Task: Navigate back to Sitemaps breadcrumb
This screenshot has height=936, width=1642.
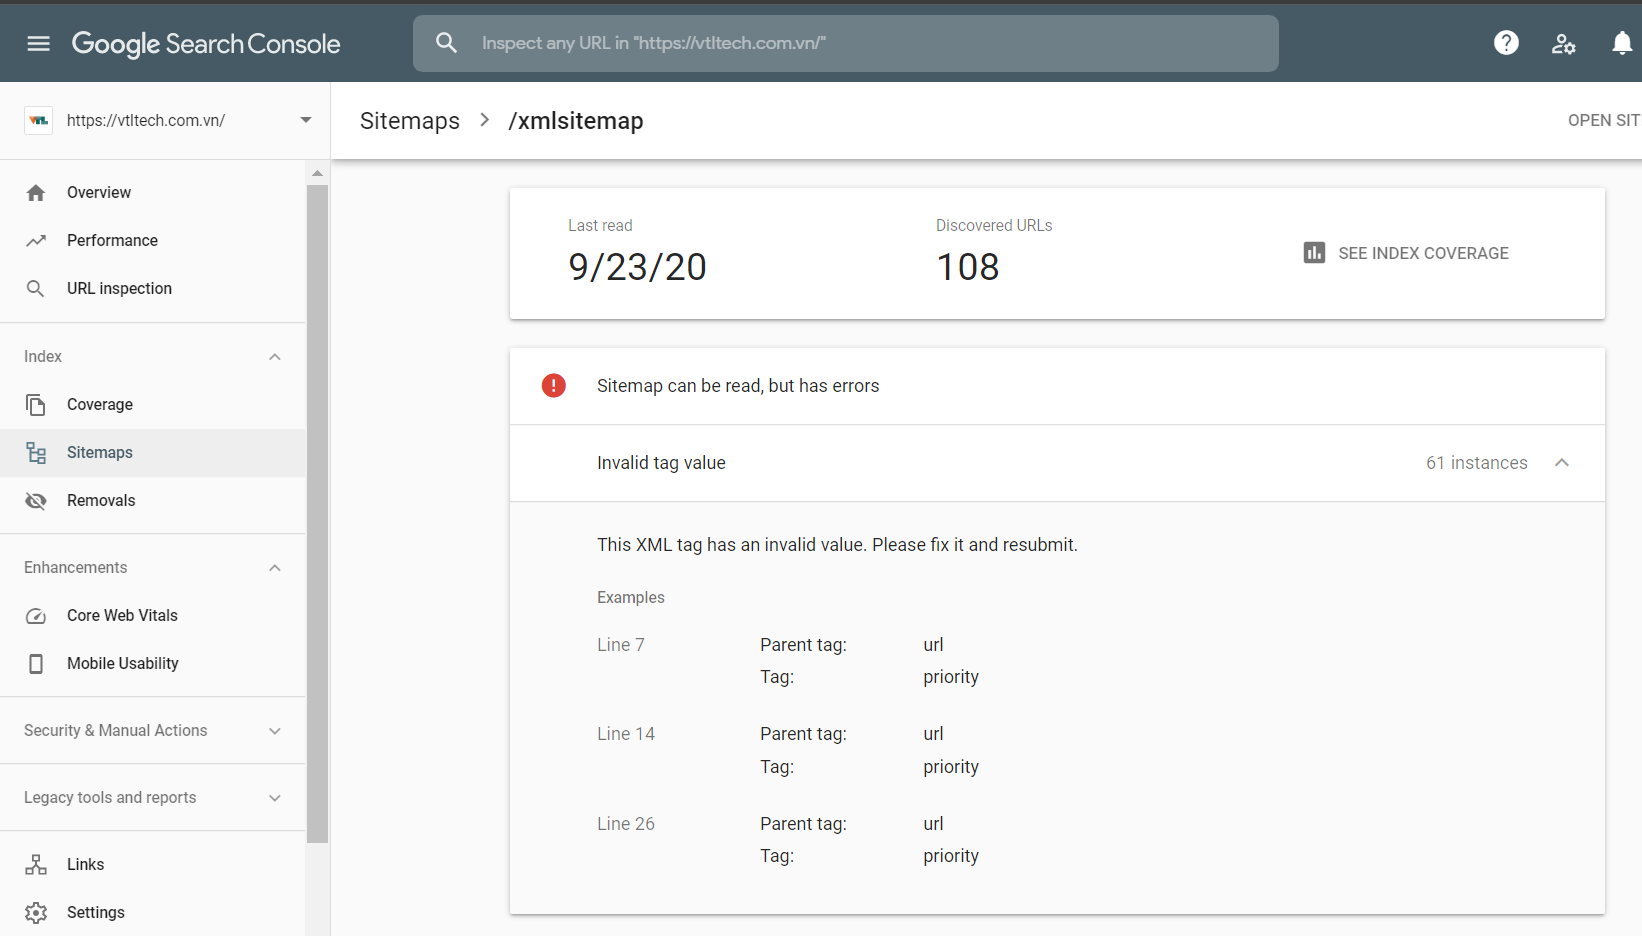Action: [x=410, y=121]
